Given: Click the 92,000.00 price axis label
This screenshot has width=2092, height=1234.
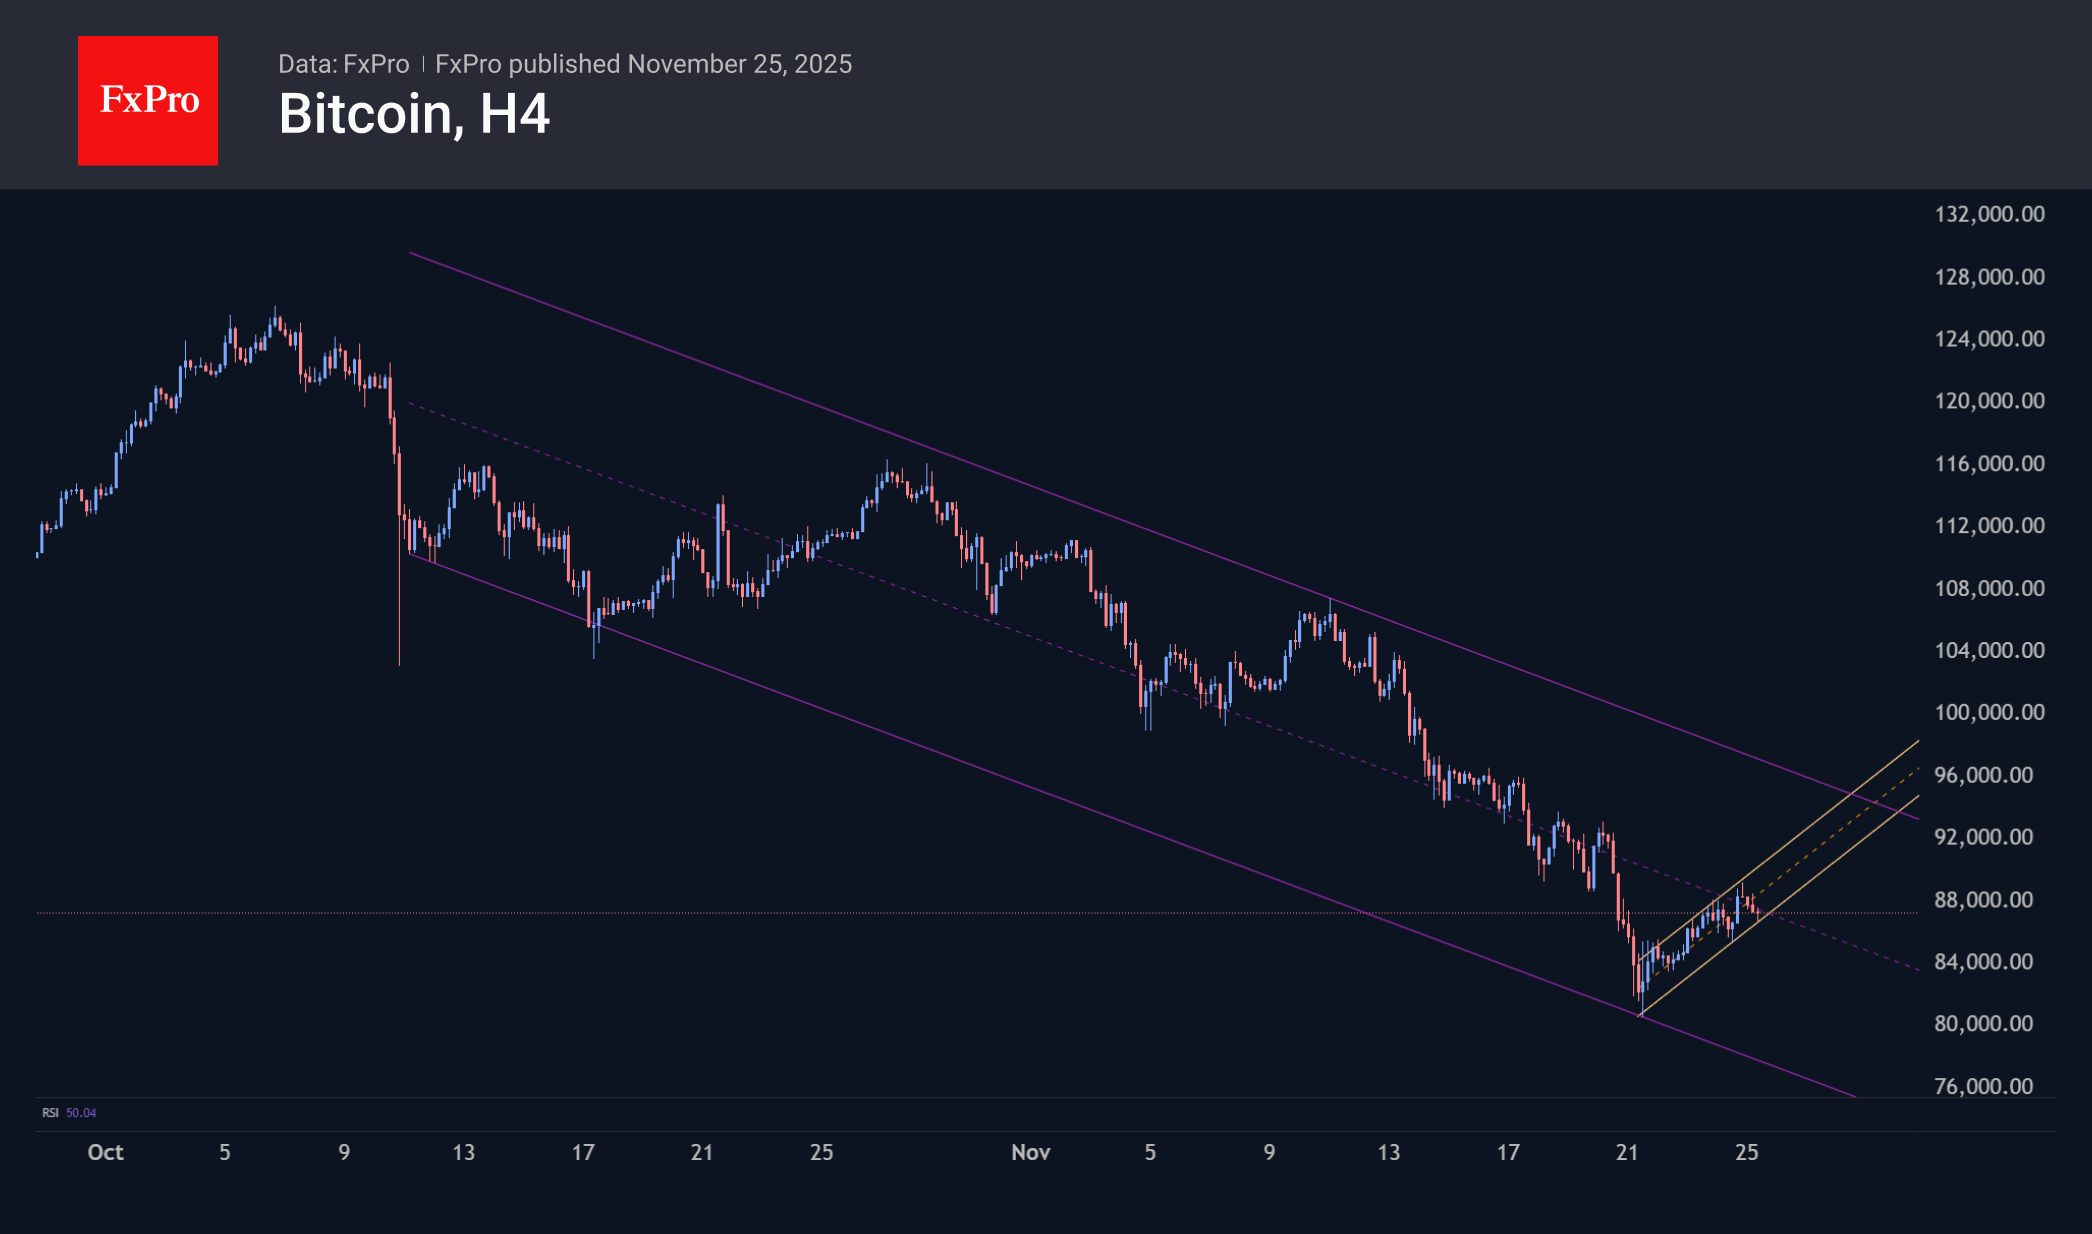Looking at the screenshot, I should [1983, 837].
